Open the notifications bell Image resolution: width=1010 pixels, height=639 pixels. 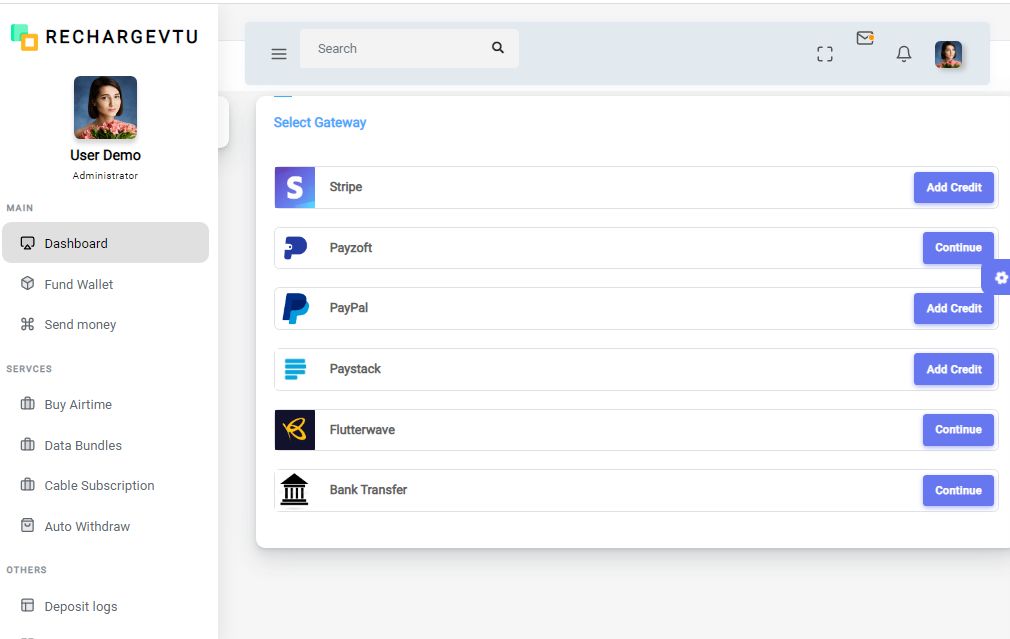tap(904, 54)
